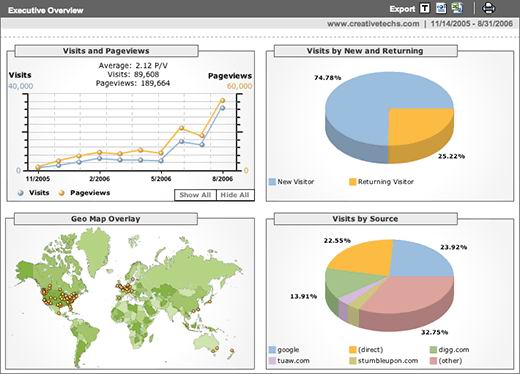The image size is (520, 374).
Task: Click the 60,000 Pageviews axis maximum
Action: (239, 86)
